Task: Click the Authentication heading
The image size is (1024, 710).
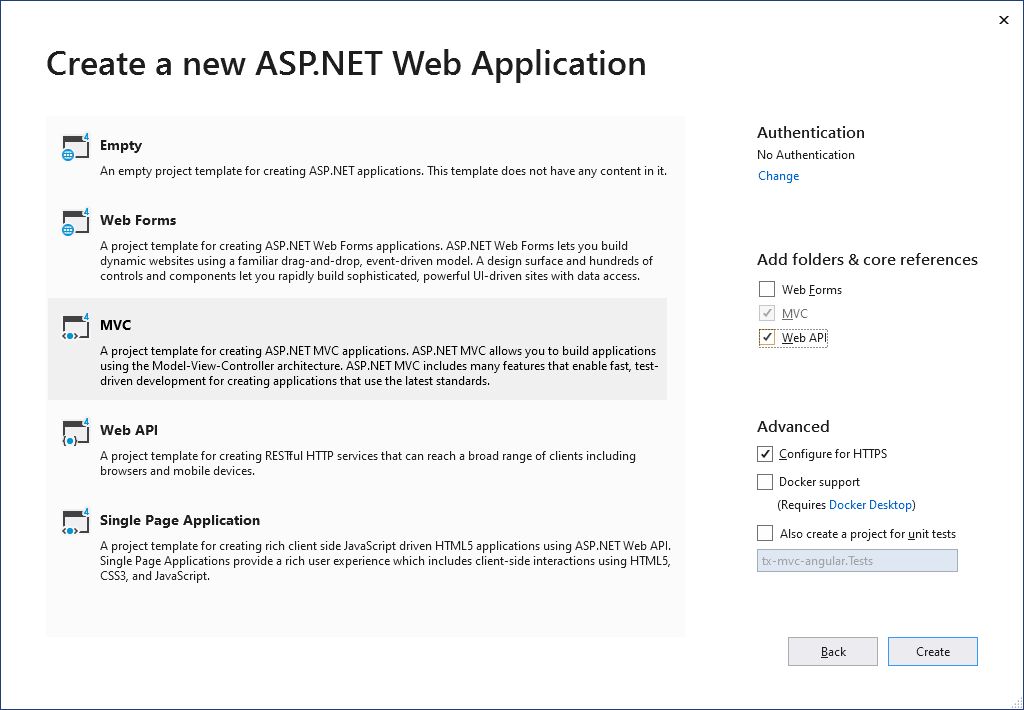Action: [810, 133]
